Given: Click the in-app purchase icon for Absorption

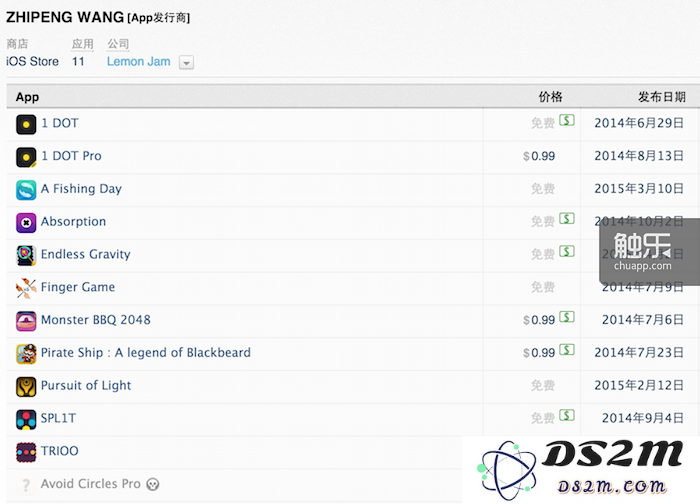Looking at the screenshot, I should [x=567, y=218].
